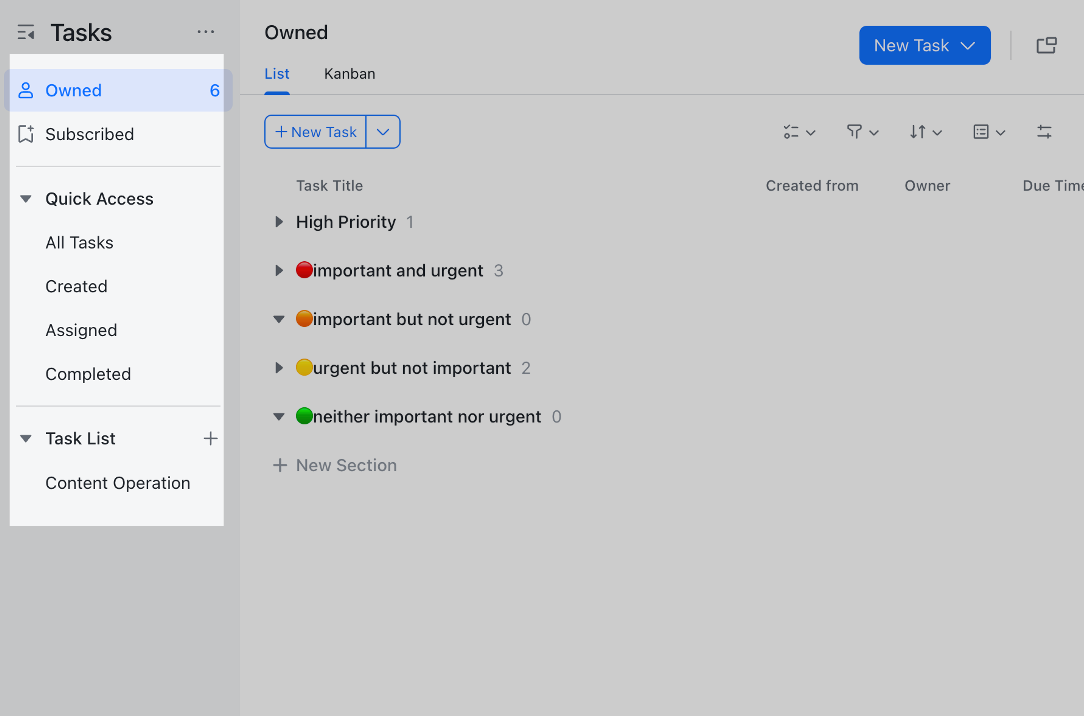This screenshot has height=716, width=1084.
Task: Open tasks in a new window
Action: [1046, 44]
